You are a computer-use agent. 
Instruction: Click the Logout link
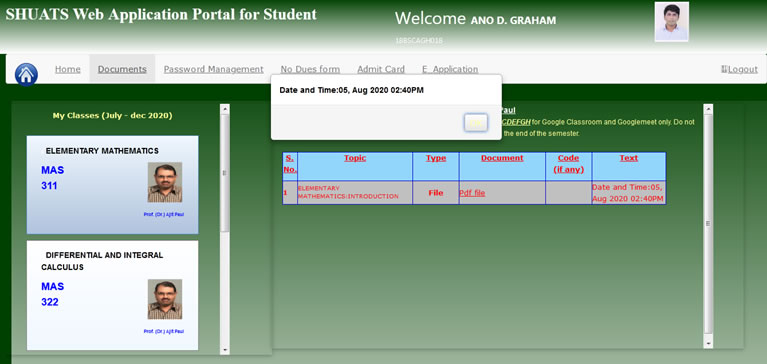(x=739, y=69)
